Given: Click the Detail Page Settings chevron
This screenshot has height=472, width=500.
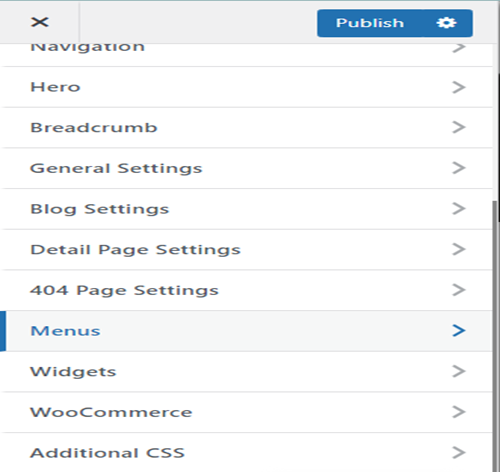Looking at the screenshot, I should pyautogui.click(x=459, y=249).
